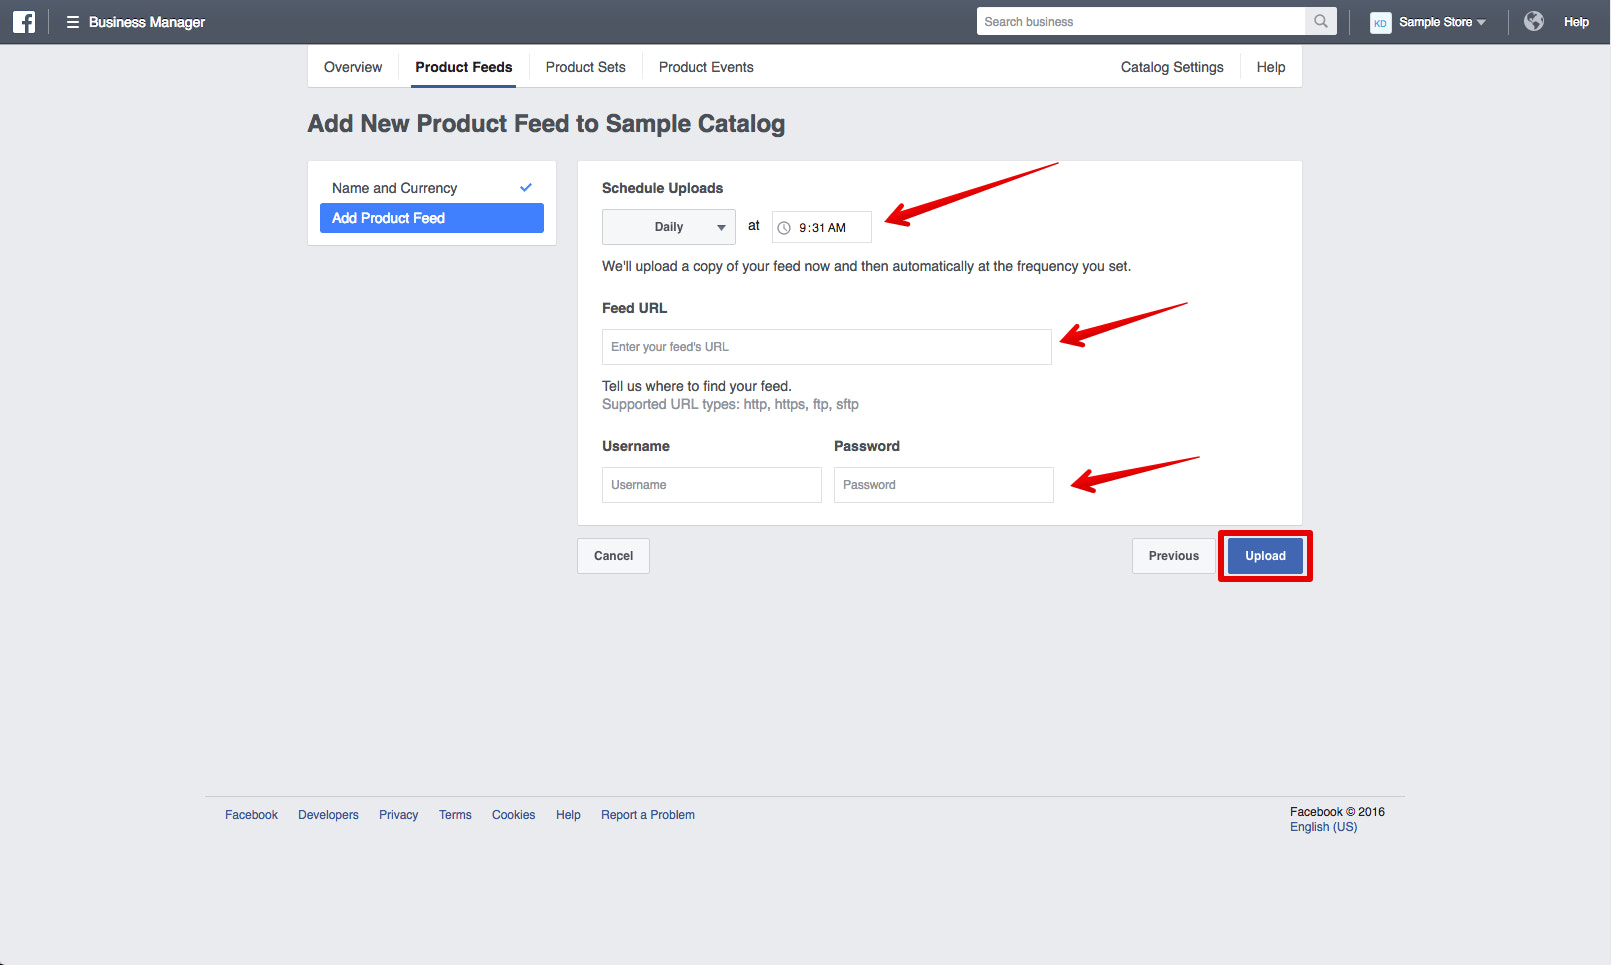The height and width of the screenshot is (965, 1611).
Task: Open the Product Events tab
Action: 706,67
